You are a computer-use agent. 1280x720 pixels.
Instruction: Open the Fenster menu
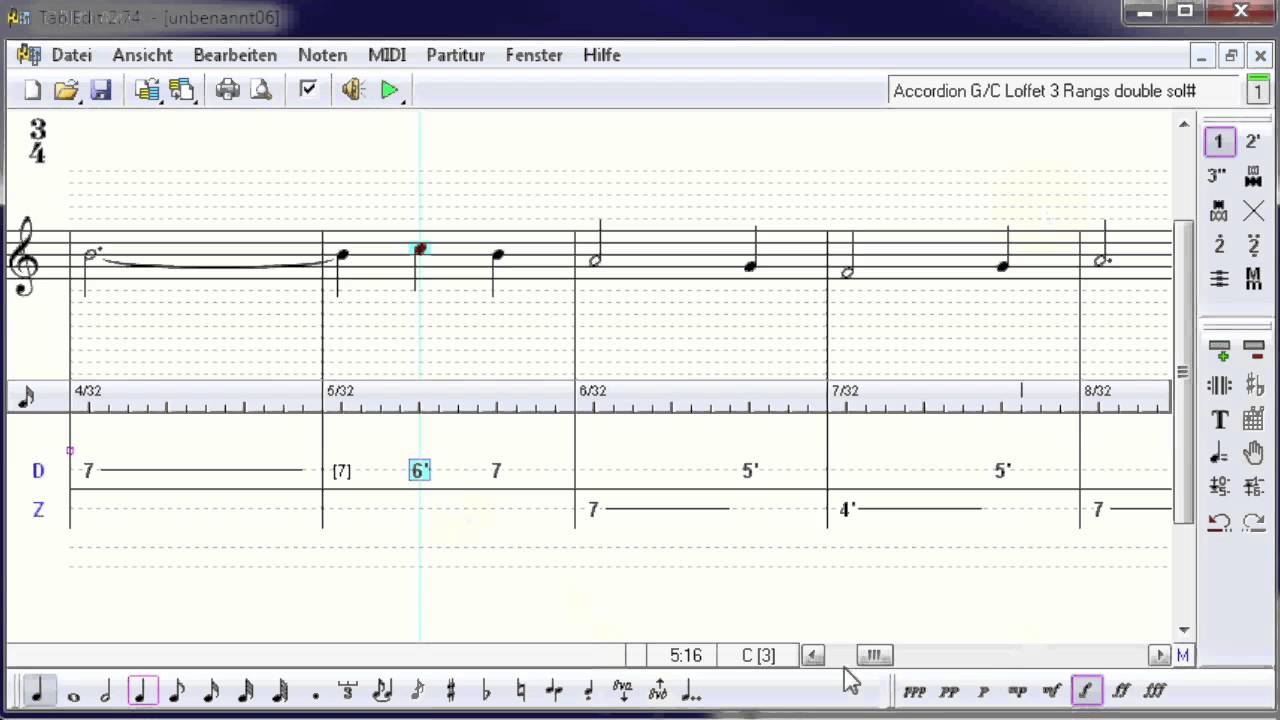(x=534, y=55)
